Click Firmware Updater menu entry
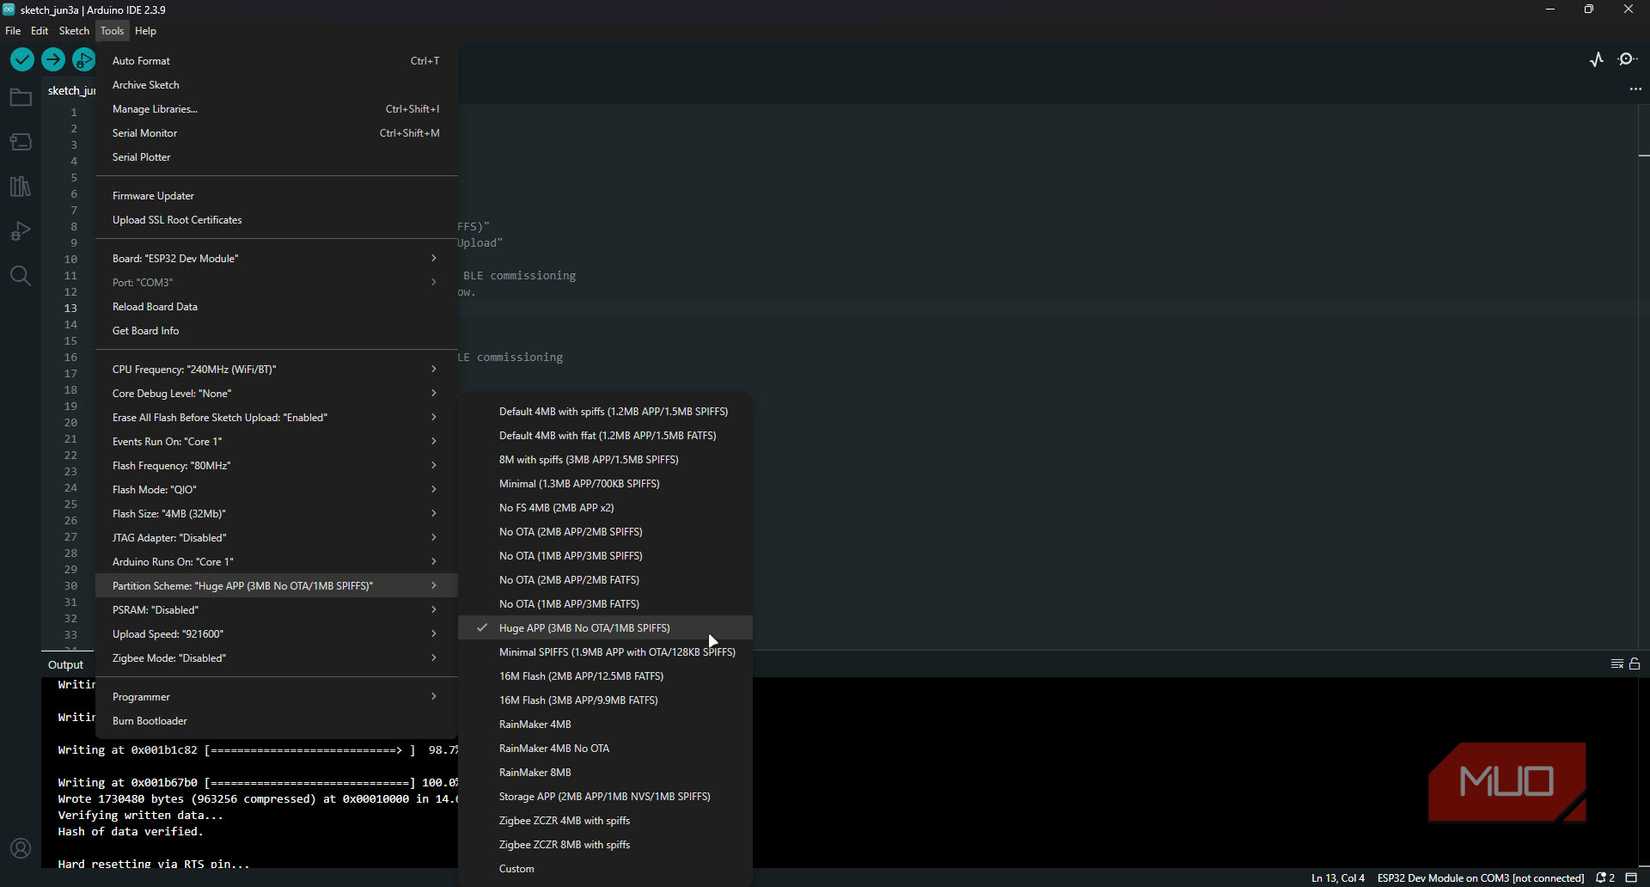Screen dimensions: 1650x887 coord(276,196)
